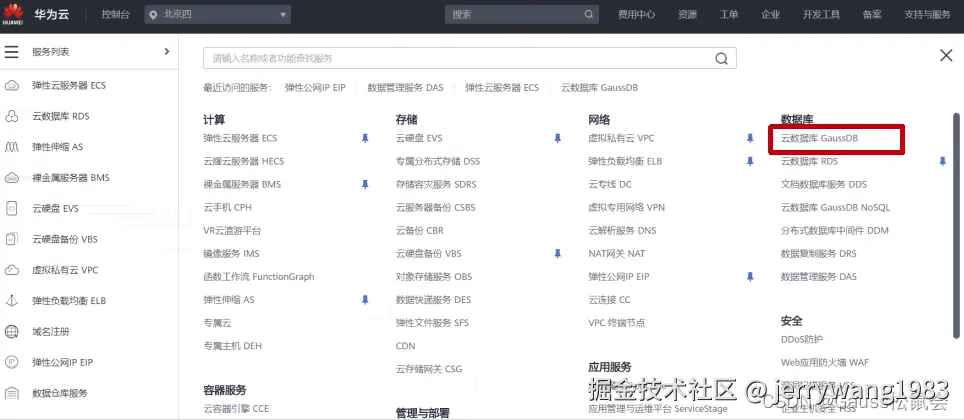Open 云数据库 GaussDB NoSQL
Viewport: 964px width, 420px height.
coord(835,207)
